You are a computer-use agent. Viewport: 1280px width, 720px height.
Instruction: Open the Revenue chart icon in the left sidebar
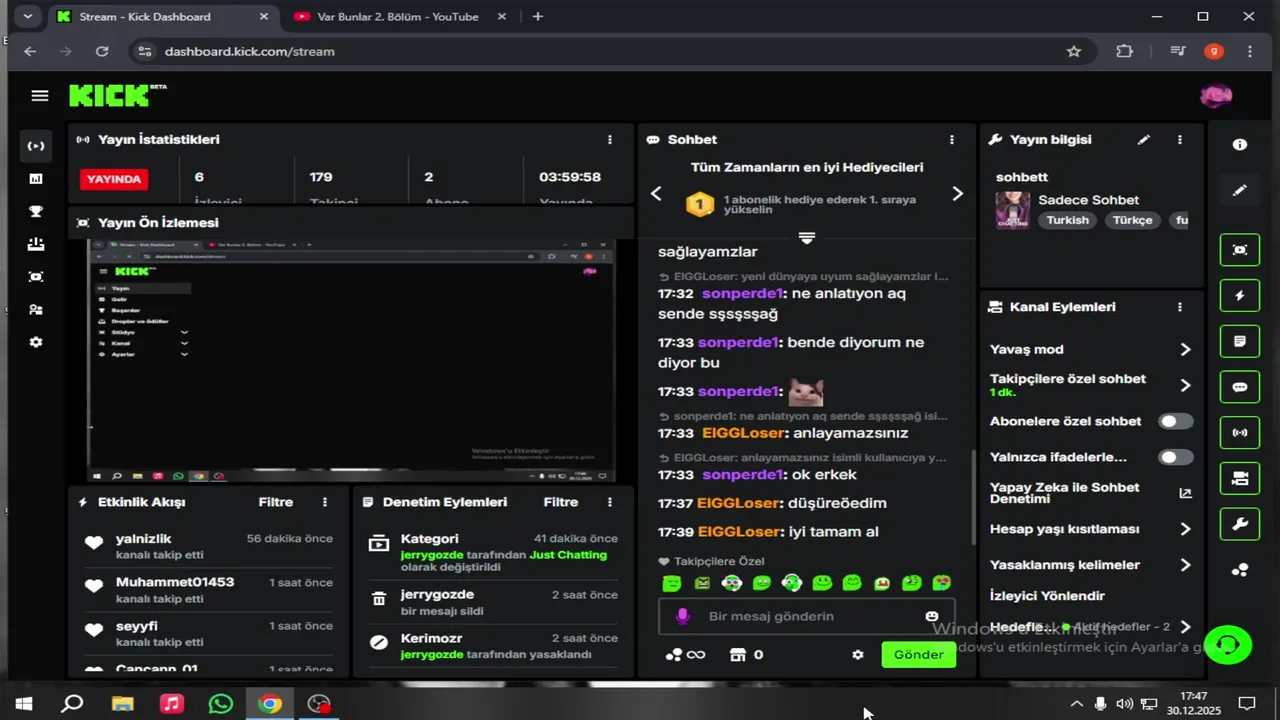point(36,179)
